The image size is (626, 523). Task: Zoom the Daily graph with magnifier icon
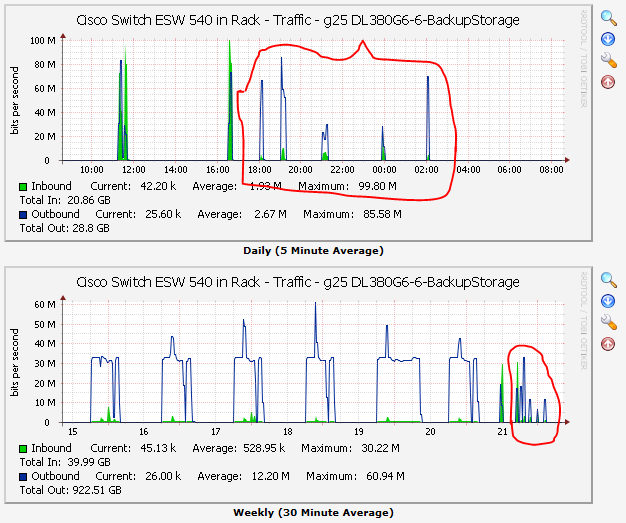608,18
